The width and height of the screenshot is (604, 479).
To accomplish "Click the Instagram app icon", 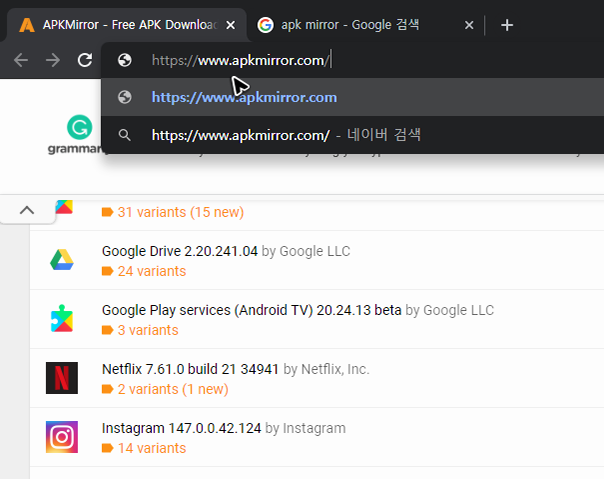I will pyautogui.click(x=62, y=437).
